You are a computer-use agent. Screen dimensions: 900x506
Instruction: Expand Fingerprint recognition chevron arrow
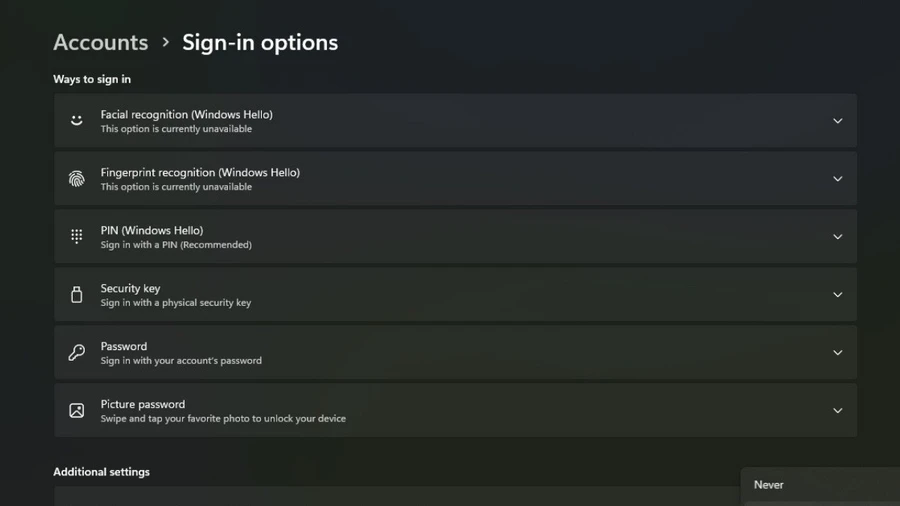(x=837, y=179)
